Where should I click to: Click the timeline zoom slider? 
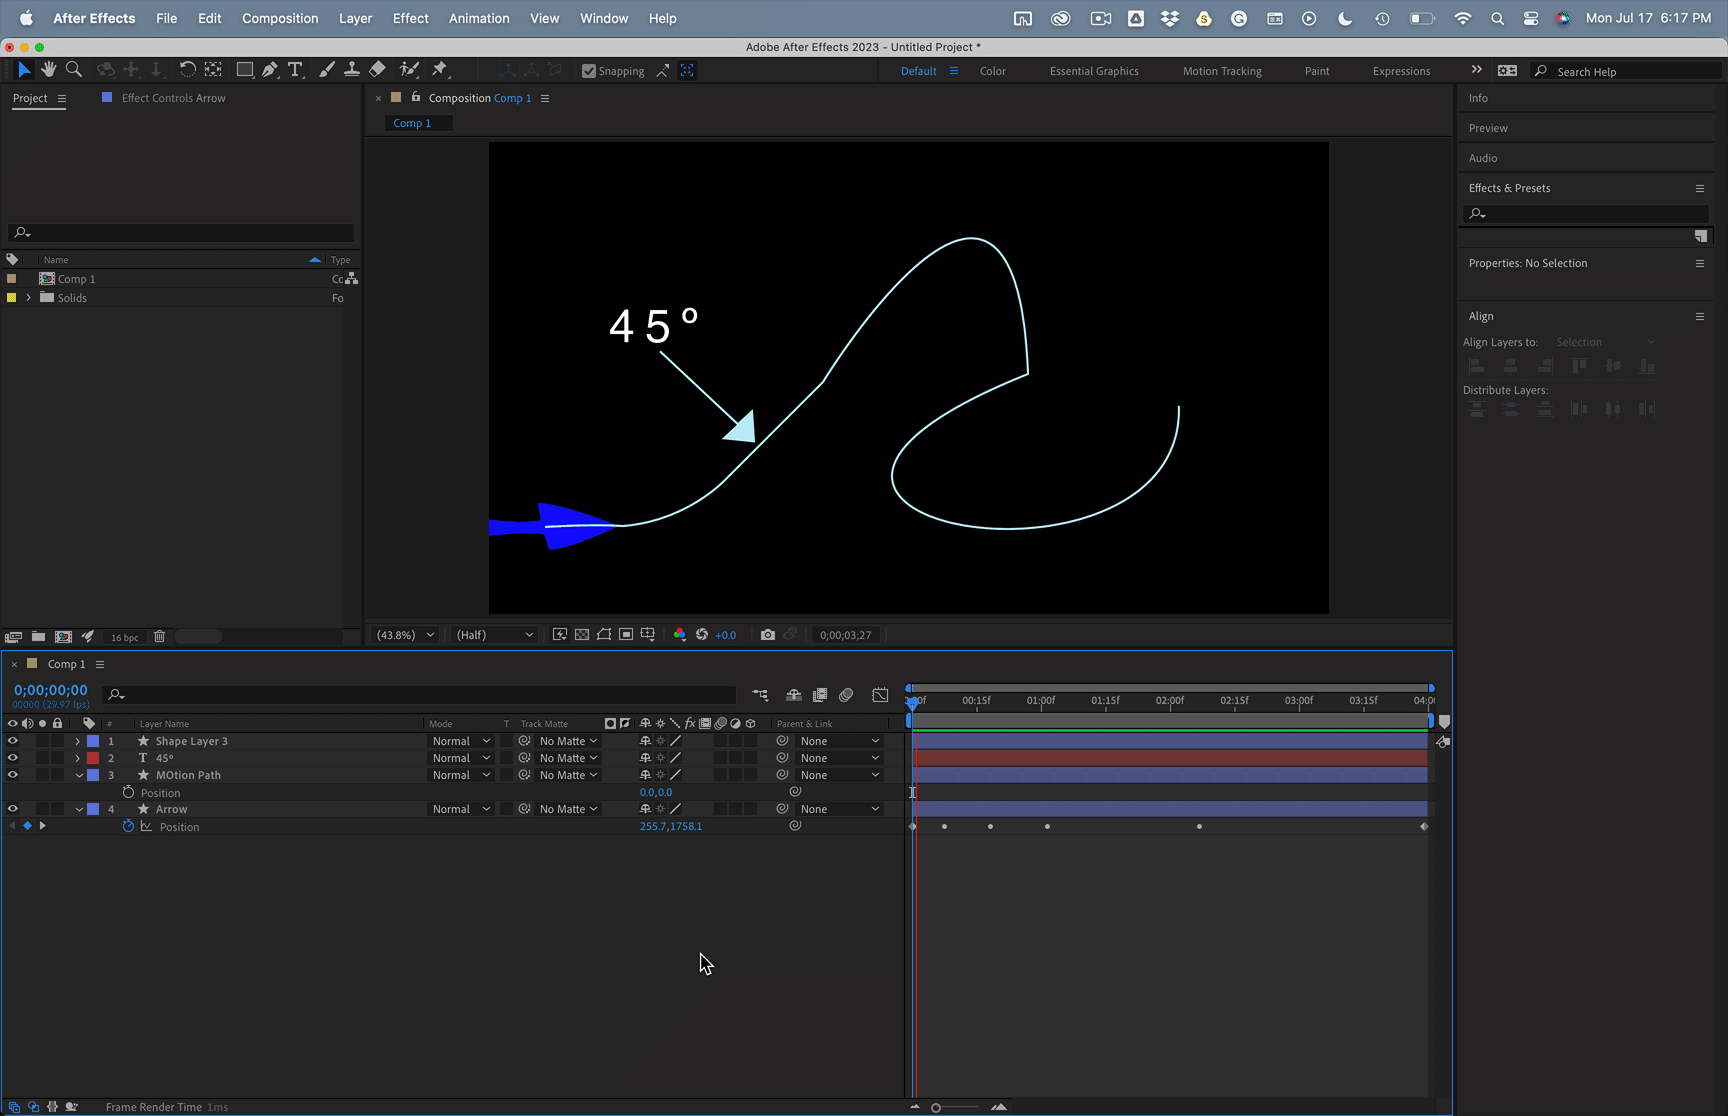(x=955, y=1107)
